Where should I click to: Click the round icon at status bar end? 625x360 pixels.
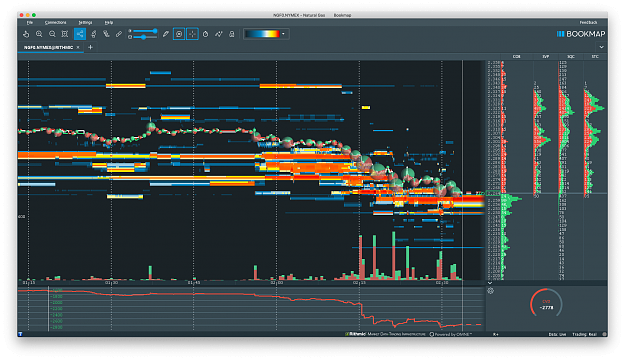click(604, 334)
